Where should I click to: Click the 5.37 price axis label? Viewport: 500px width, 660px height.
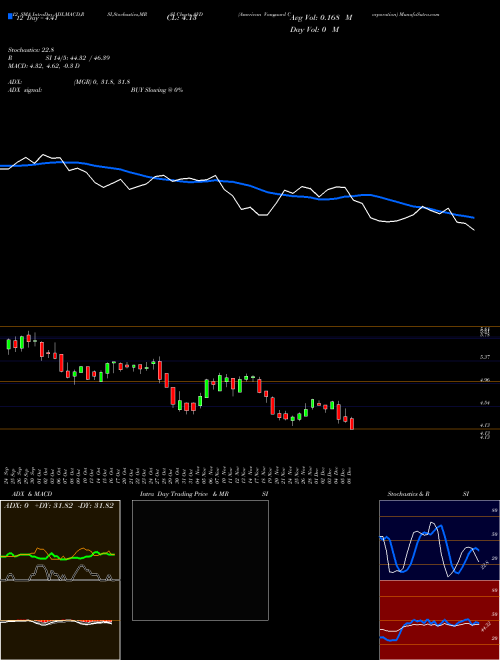(484, 357)
